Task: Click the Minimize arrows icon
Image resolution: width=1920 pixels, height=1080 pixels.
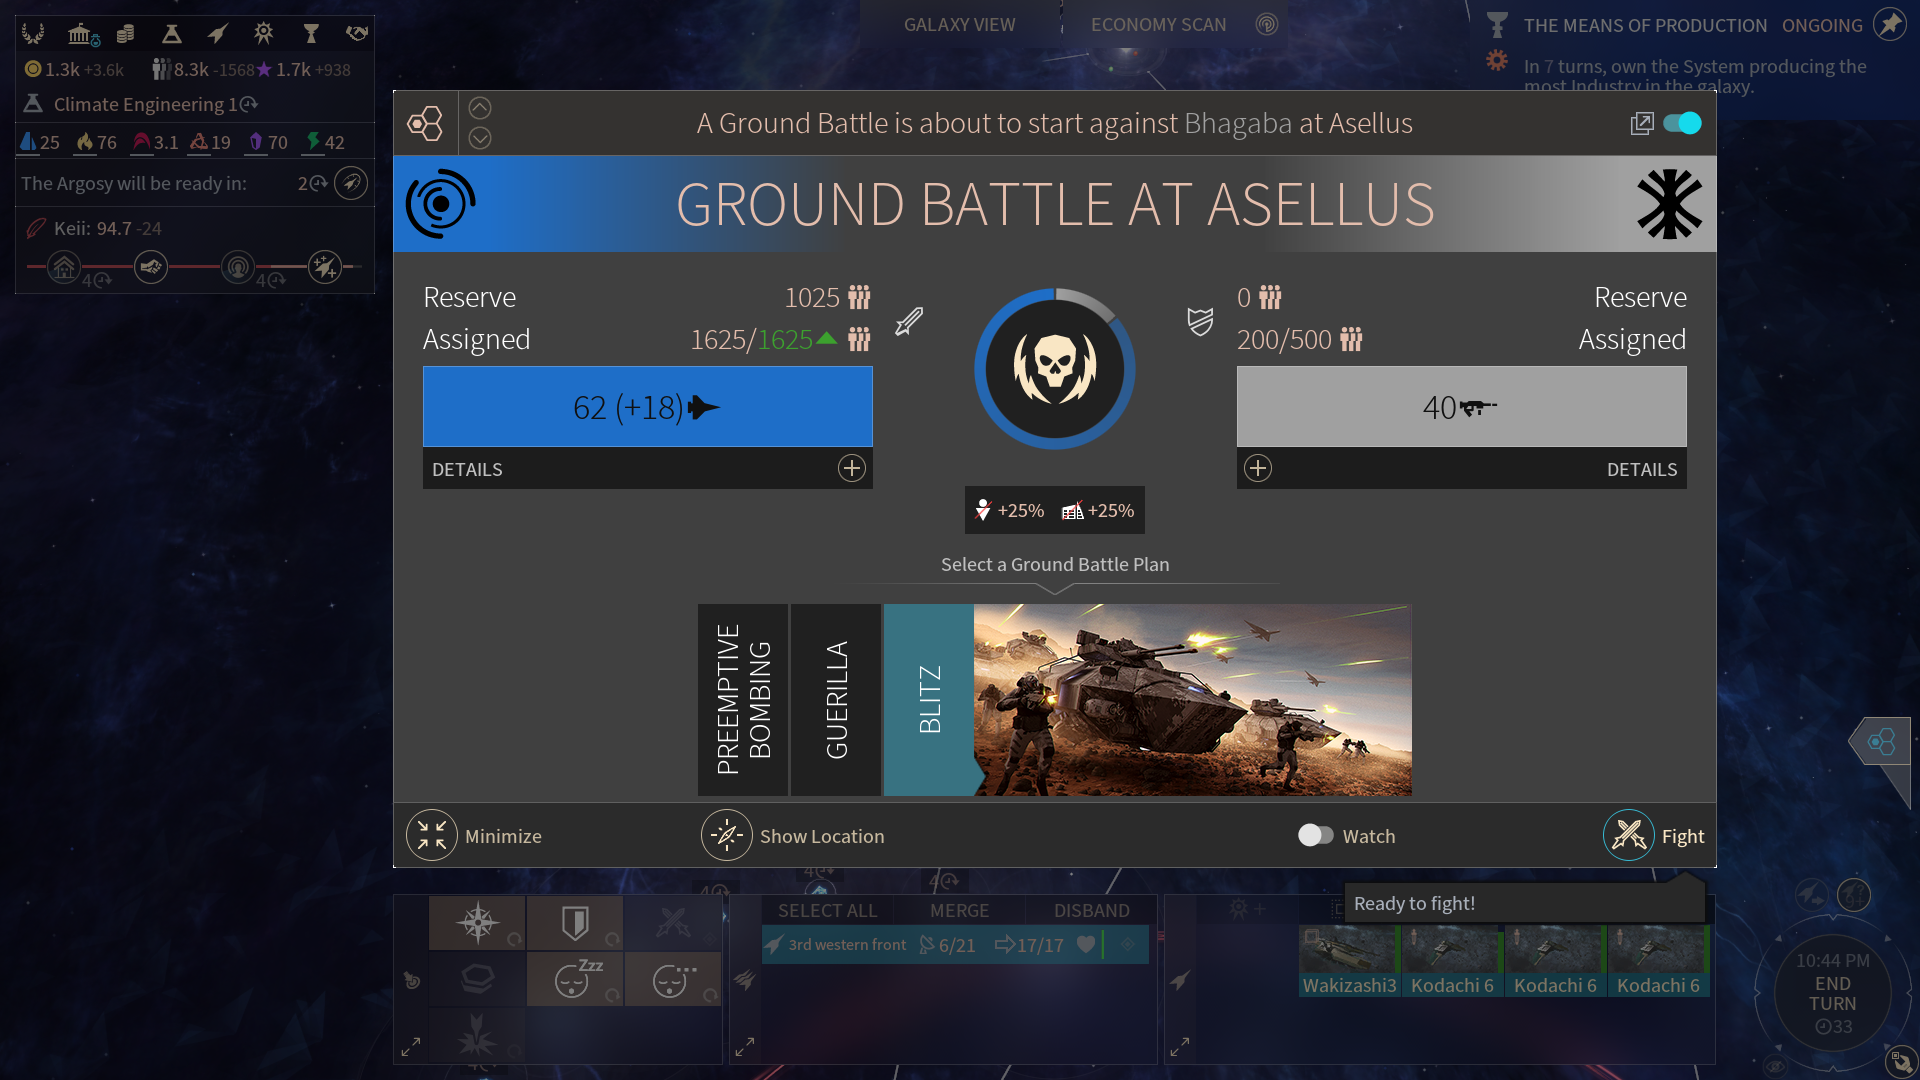Action: (x=432, y=835)
